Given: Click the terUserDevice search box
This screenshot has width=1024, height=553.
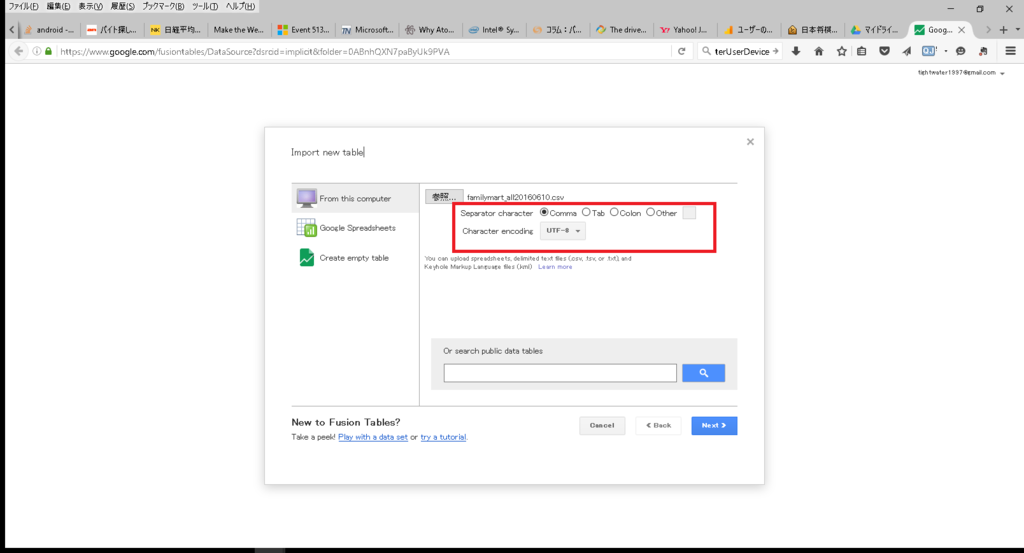Looking at the screenshot, I should 741,51.
